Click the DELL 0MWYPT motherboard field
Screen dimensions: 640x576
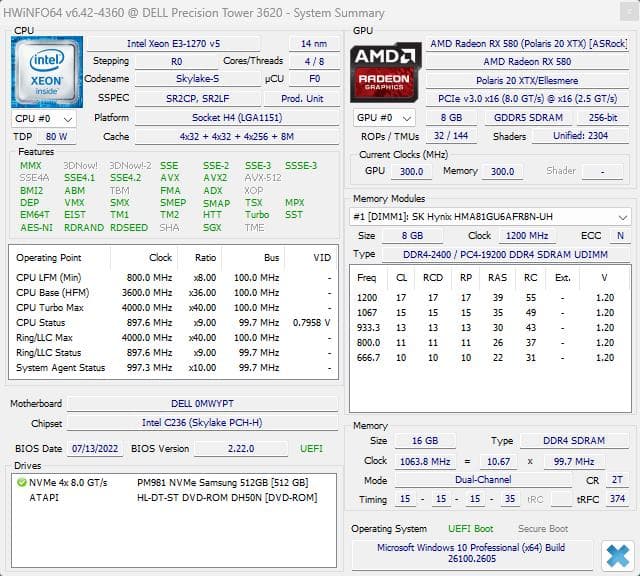pyautogui.click(x=202, y=404)
